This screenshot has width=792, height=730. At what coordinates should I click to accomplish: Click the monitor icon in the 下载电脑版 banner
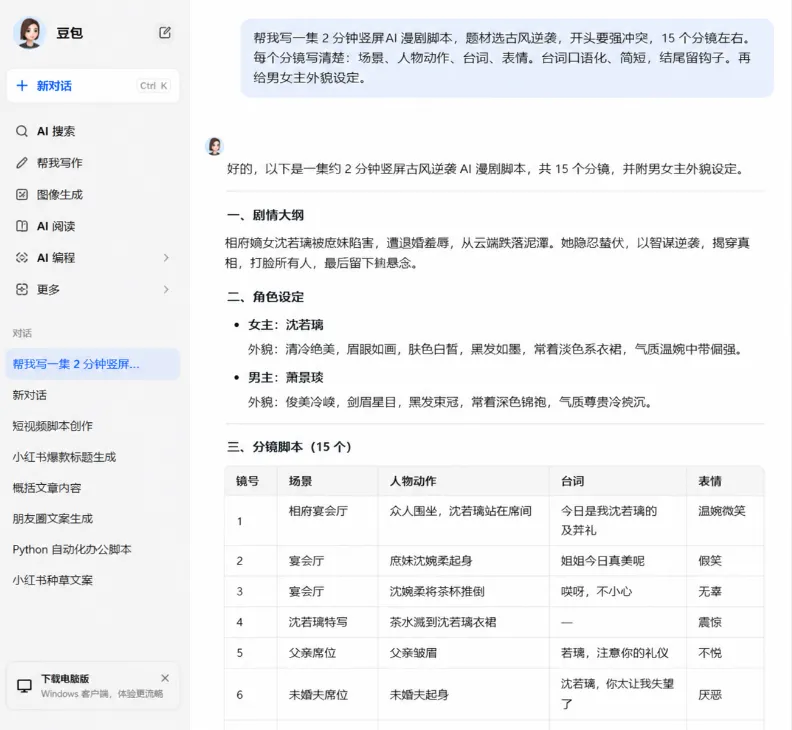tap(24, 686)
